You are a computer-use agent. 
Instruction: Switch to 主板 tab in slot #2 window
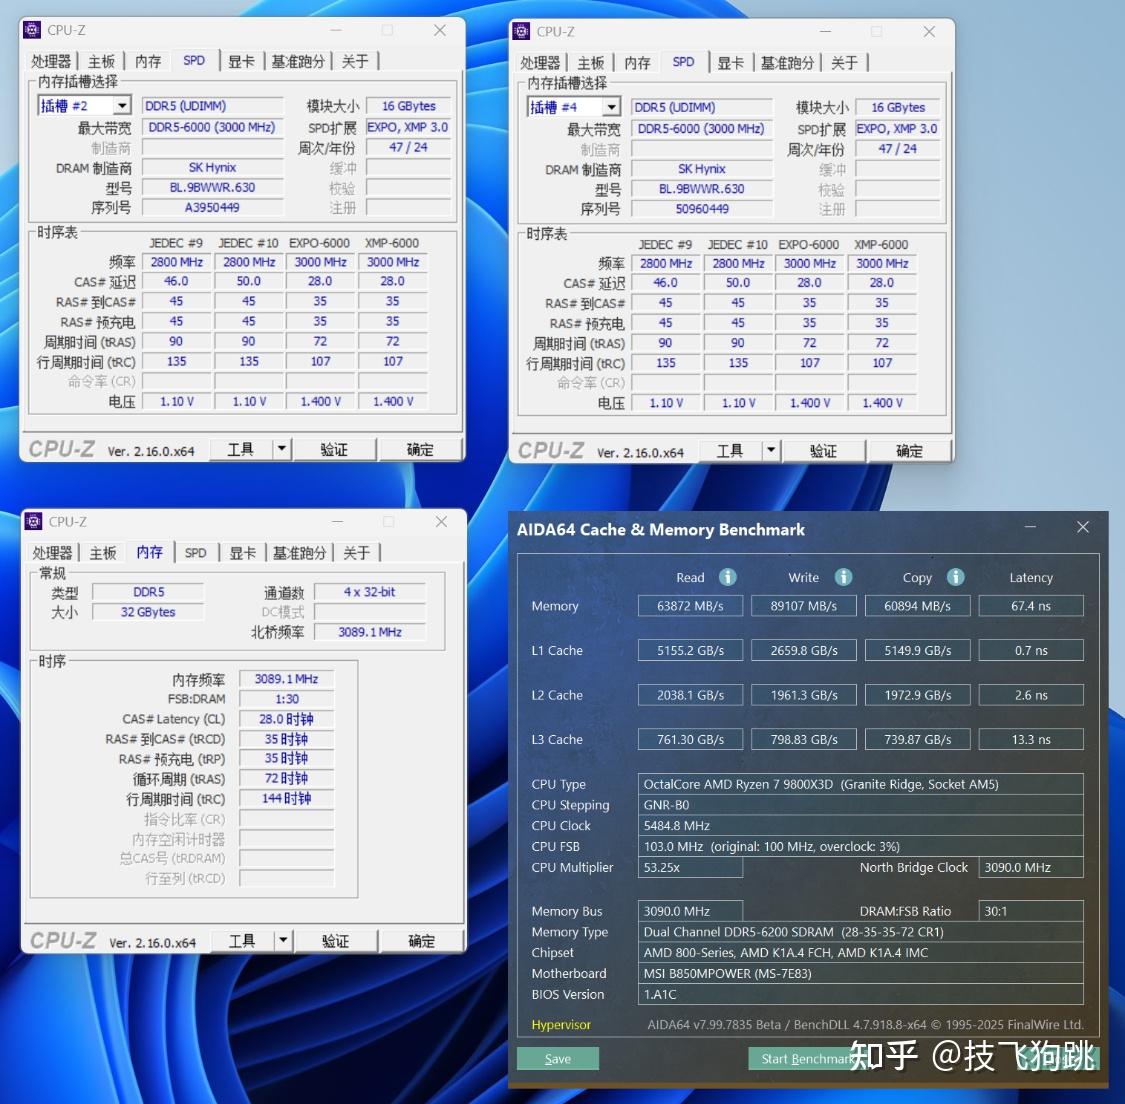(101, 61)
